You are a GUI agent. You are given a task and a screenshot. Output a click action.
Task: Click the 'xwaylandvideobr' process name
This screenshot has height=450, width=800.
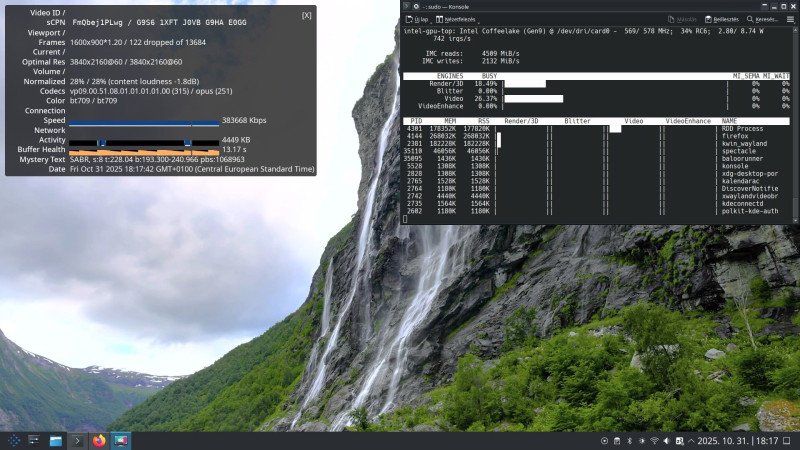tap(750, 196)
